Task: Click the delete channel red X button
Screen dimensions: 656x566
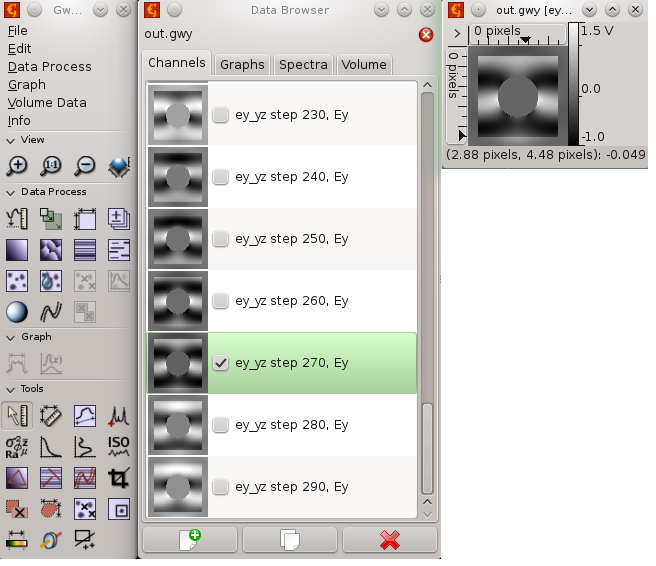Action: tap(390, 540)
